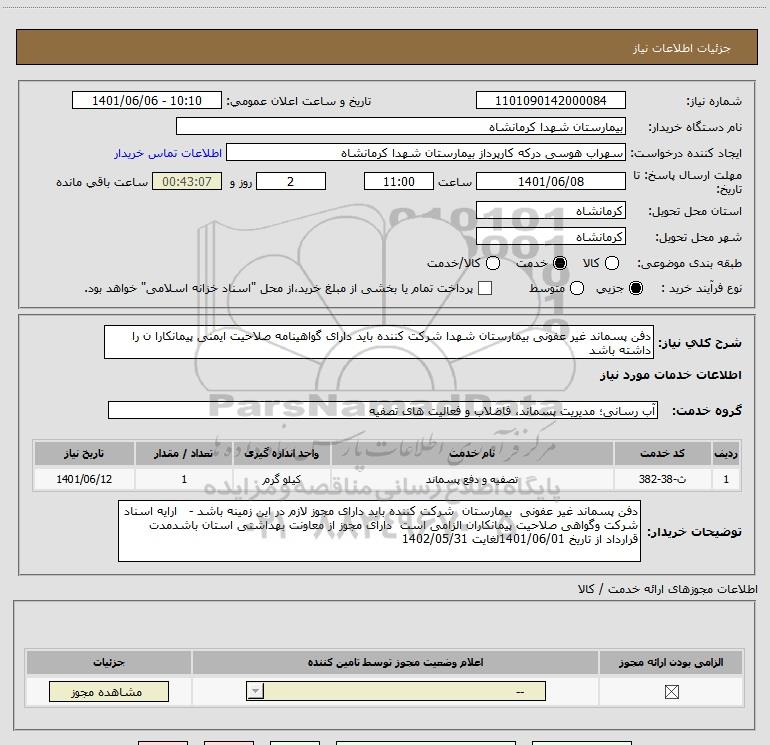Click the need date cell 1401/06/12

[84, 479]
